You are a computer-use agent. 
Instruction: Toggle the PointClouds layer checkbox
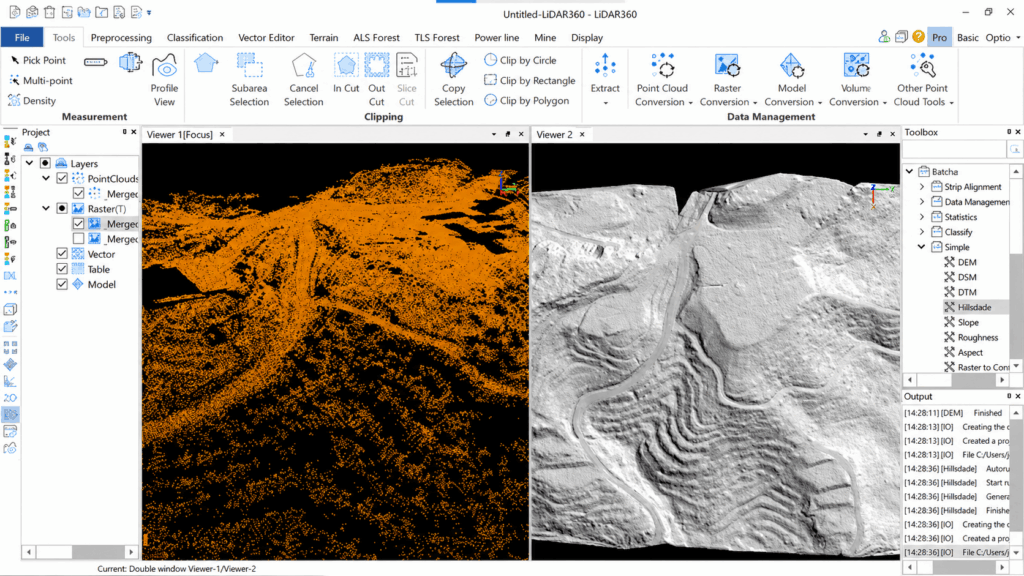[x=62, y=178]
